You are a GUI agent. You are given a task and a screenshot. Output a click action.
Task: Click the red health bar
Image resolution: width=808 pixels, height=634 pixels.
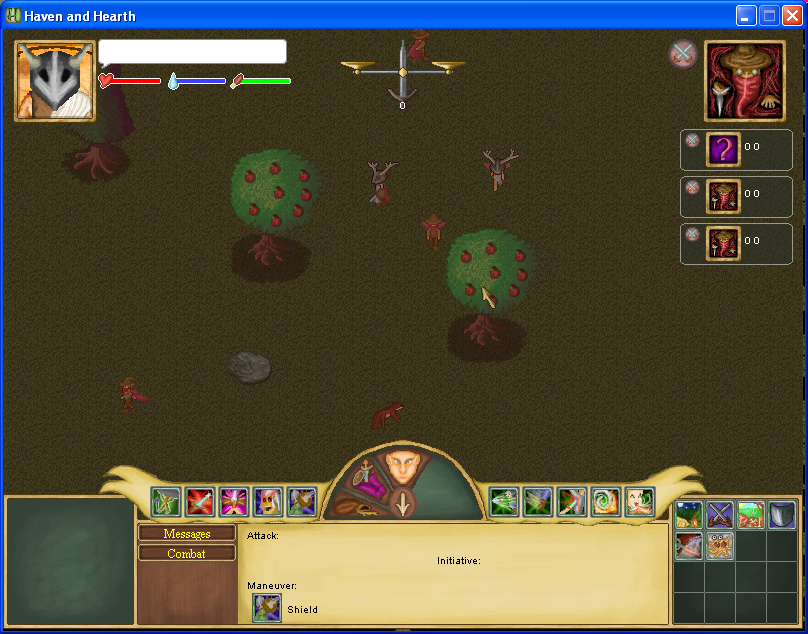click(x=130, y=80)
